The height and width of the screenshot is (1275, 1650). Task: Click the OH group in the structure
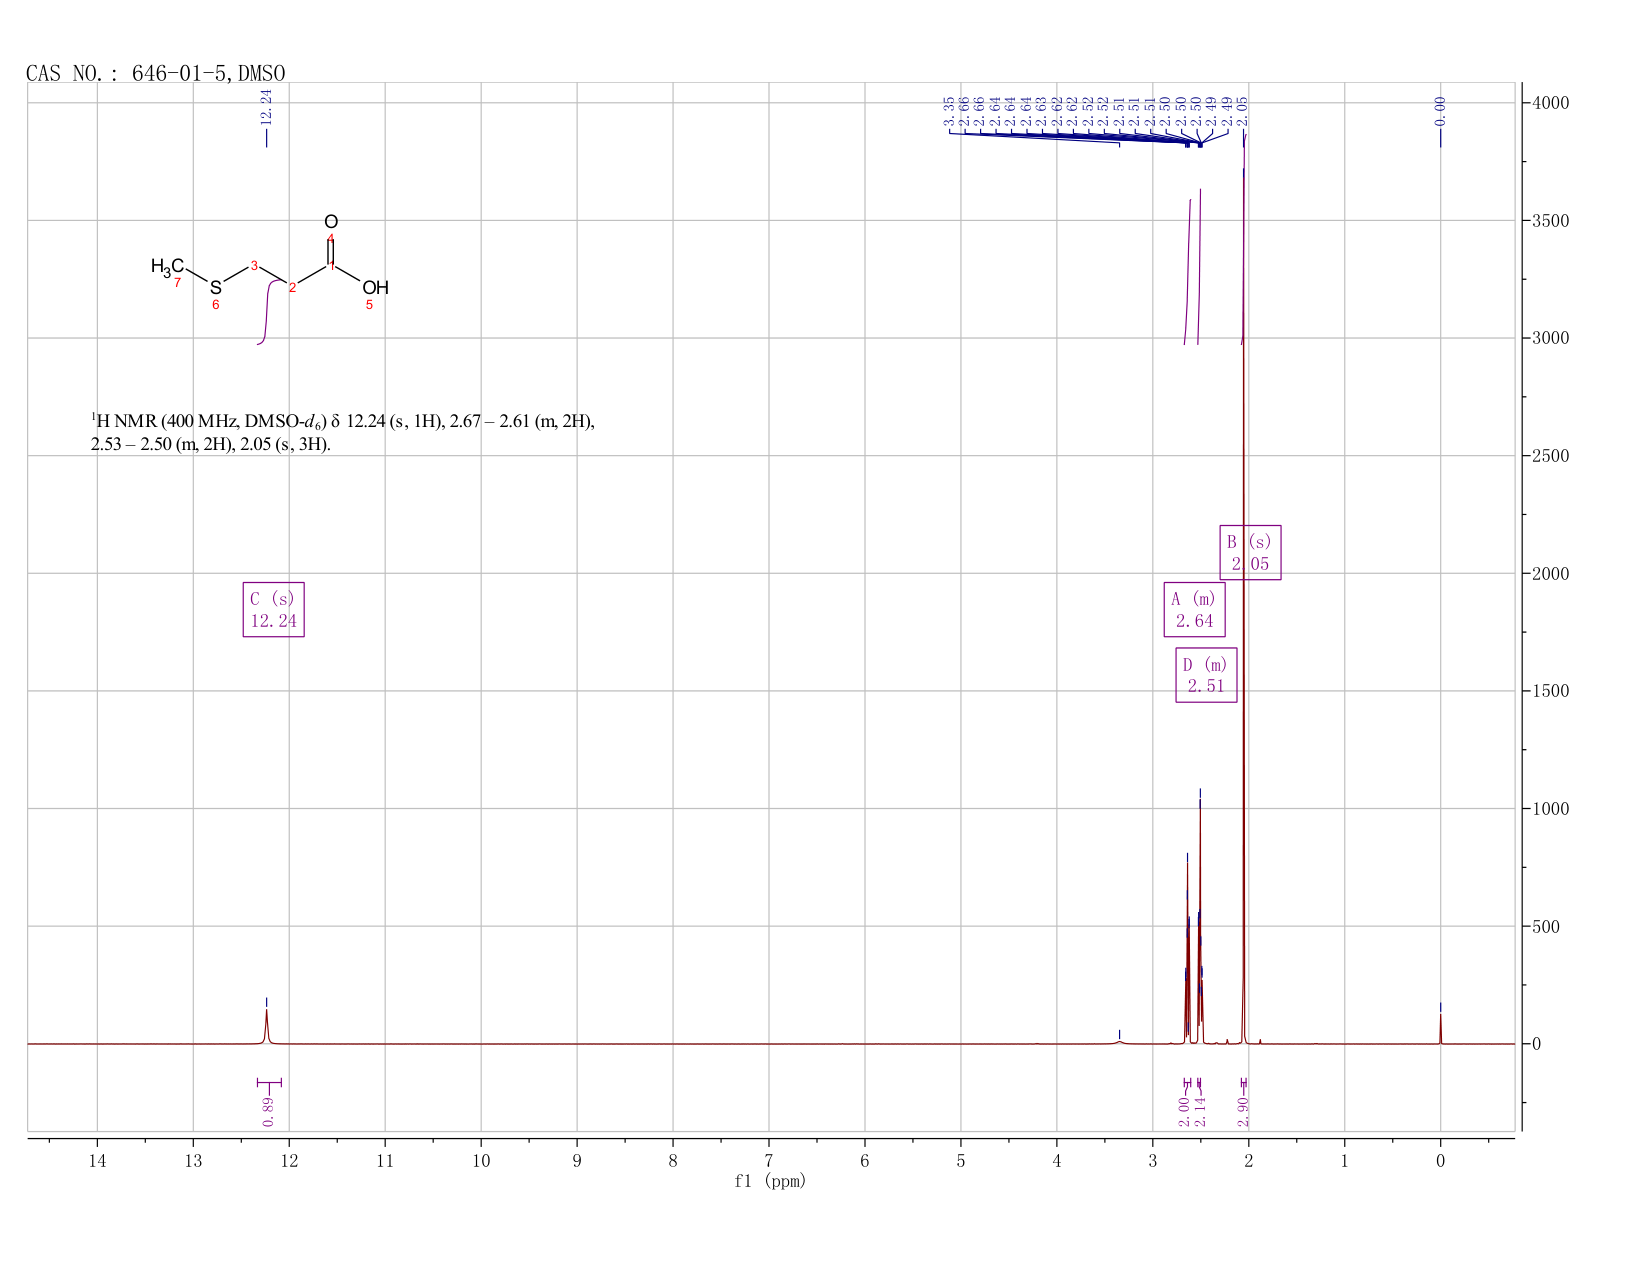tap(375, 288)
